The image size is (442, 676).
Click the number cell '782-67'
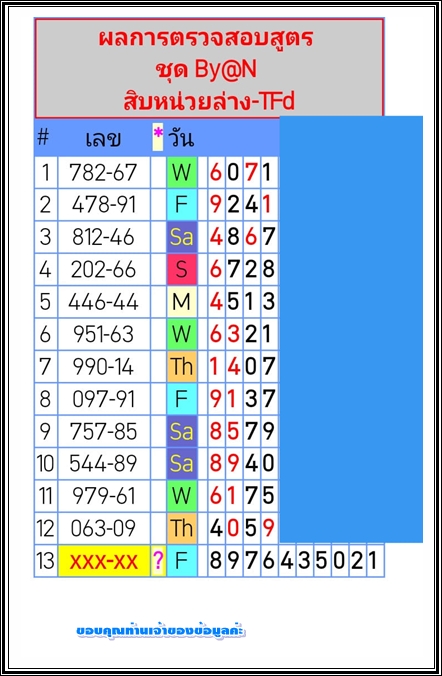pos(103,172)
